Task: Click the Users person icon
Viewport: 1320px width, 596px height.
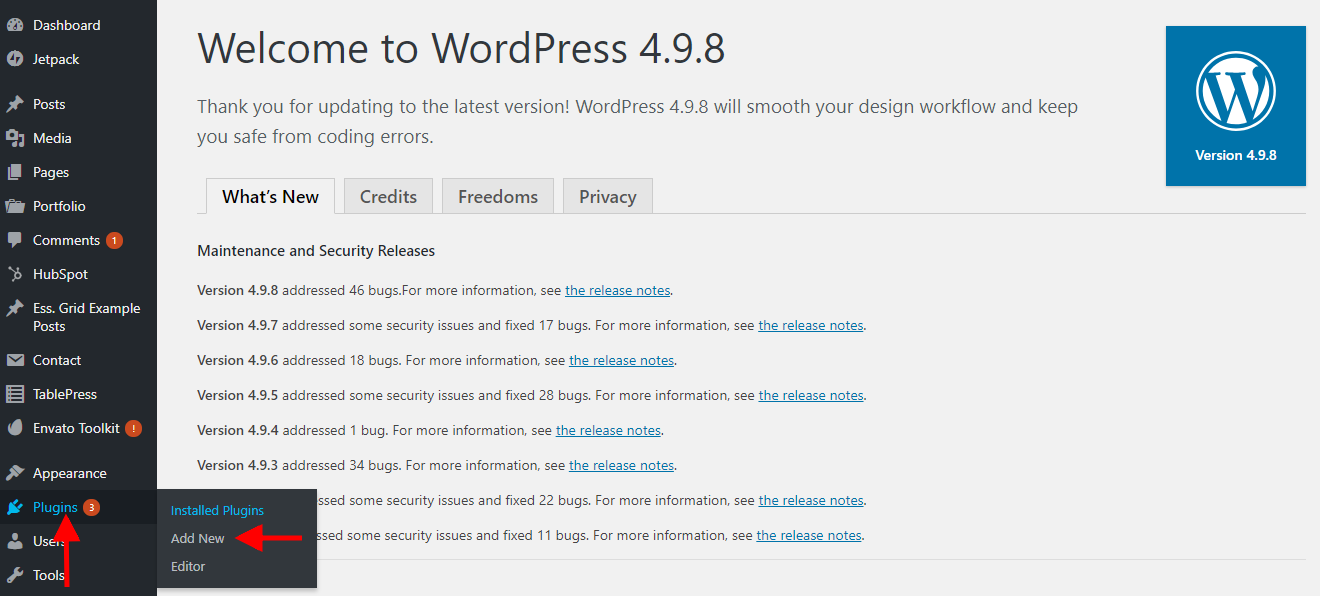Action: 15,541
